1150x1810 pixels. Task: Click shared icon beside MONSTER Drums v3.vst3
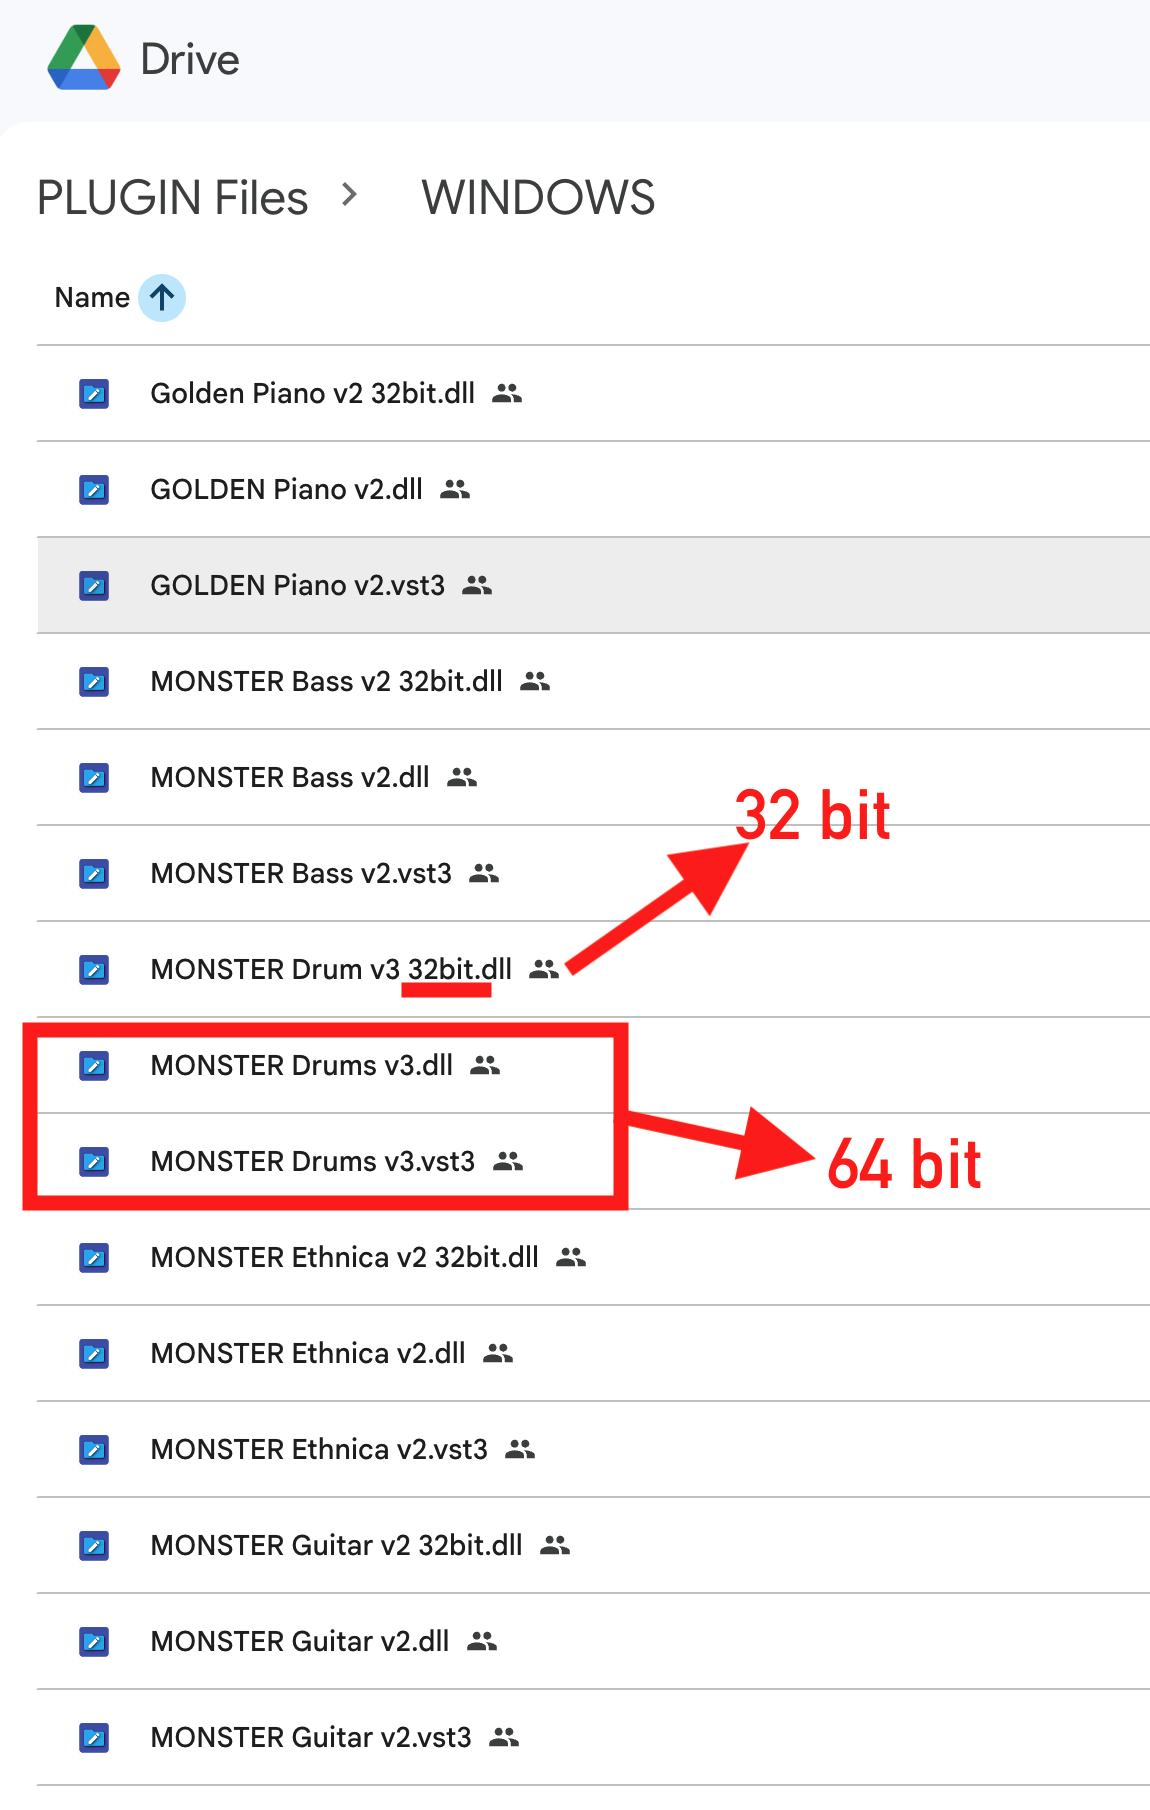[508, 1161]
